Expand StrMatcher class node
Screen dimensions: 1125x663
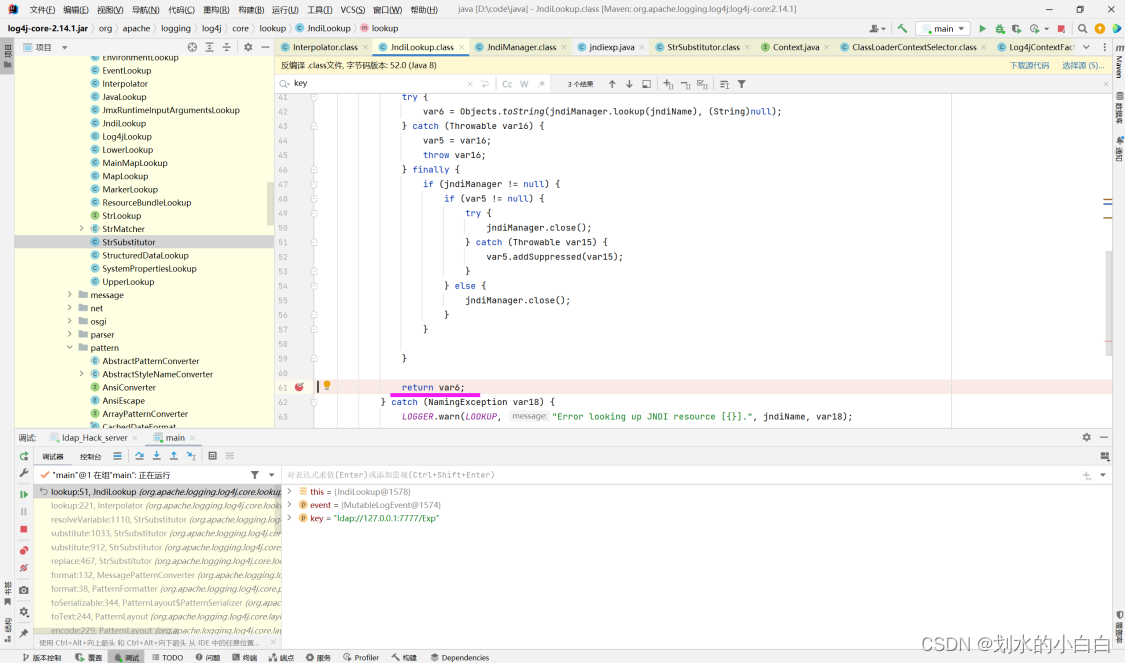point(81,229)
